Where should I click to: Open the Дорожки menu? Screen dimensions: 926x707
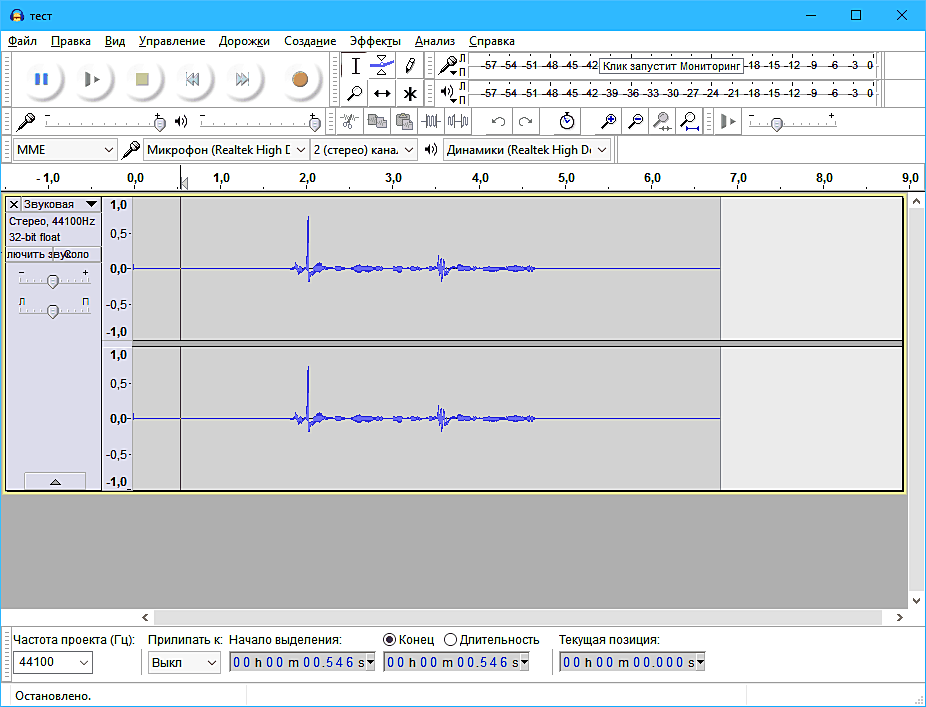click(x=246, y=41)
